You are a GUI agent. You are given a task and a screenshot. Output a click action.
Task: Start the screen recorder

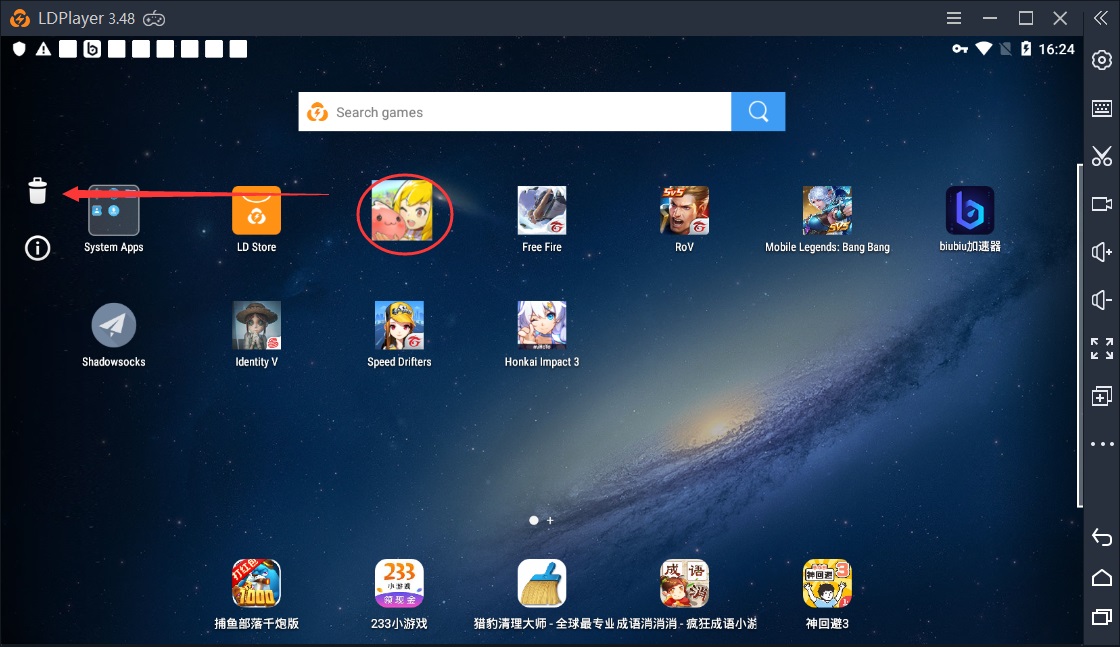click(x=1102, y=204)
